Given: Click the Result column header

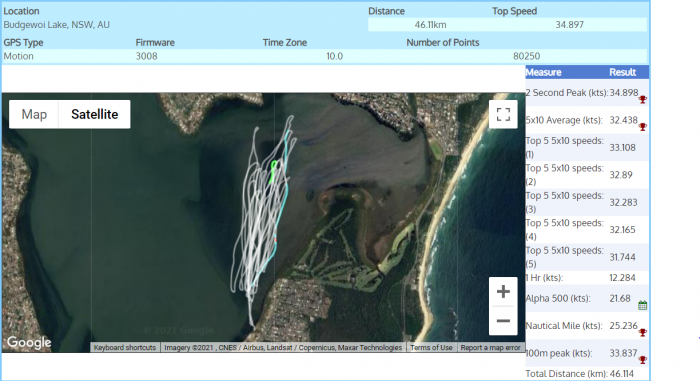Looking at the screenshot, I should pos(622,72).
